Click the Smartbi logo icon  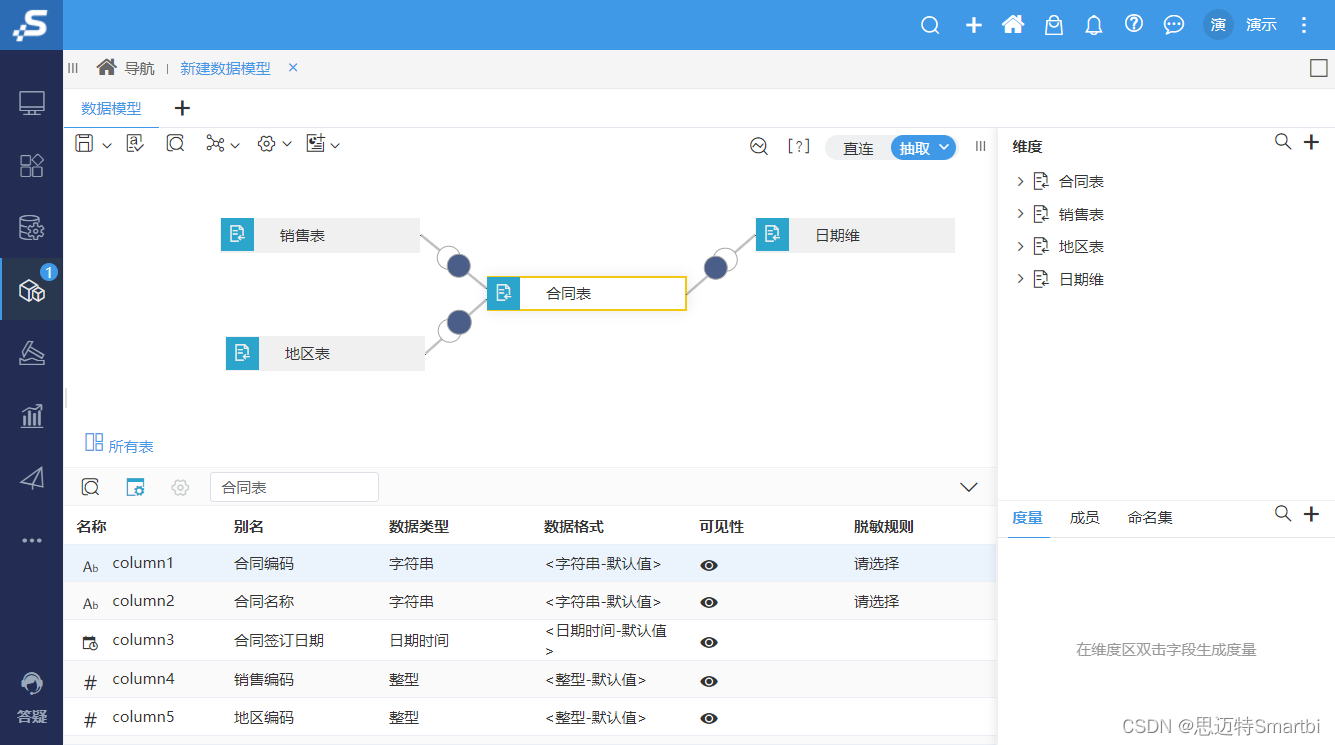[x=31, y=25]
